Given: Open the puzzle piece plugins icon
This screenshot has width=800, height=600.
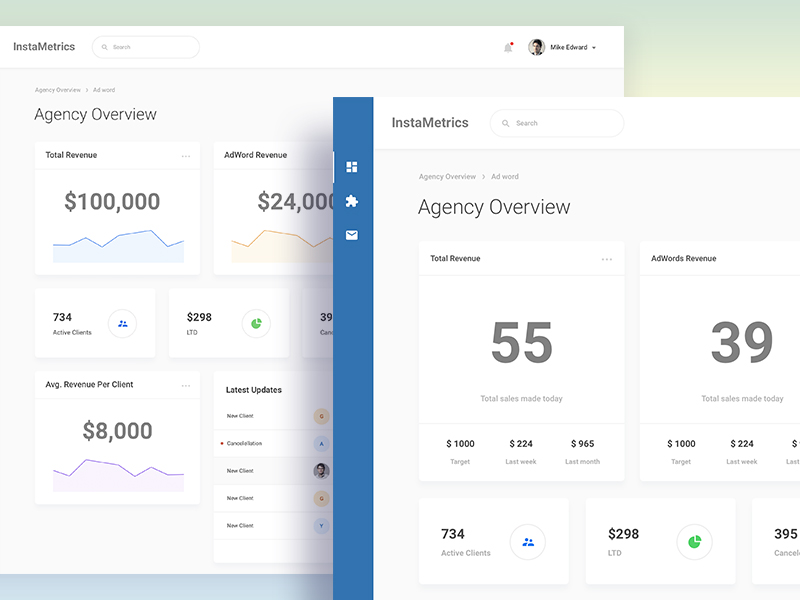Looking at the screenshot, I should point(351,201).
